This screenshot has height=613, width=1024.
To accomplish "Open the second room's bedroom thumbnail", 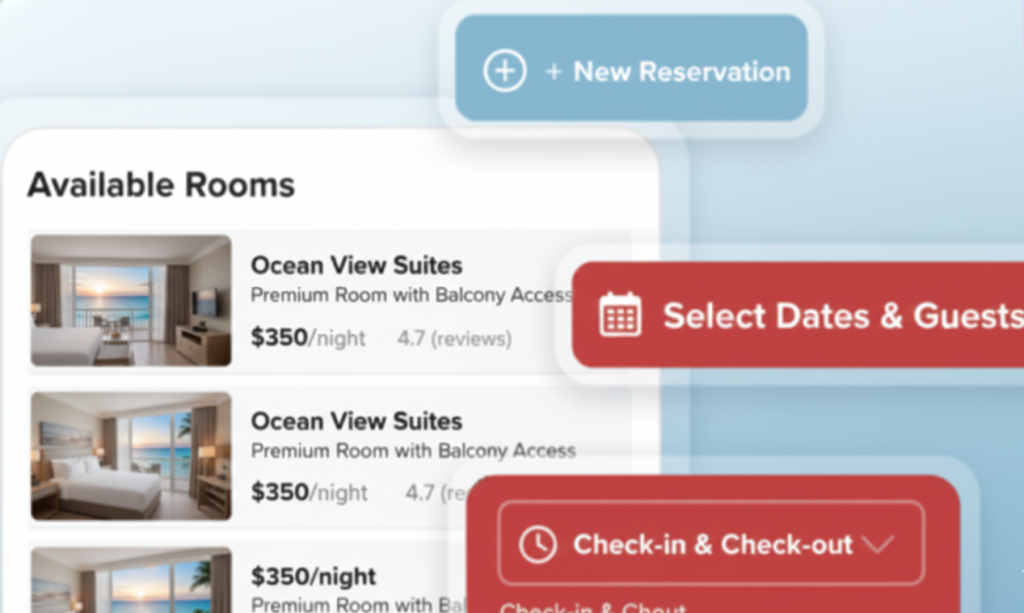I will click(x=131, y=455).
